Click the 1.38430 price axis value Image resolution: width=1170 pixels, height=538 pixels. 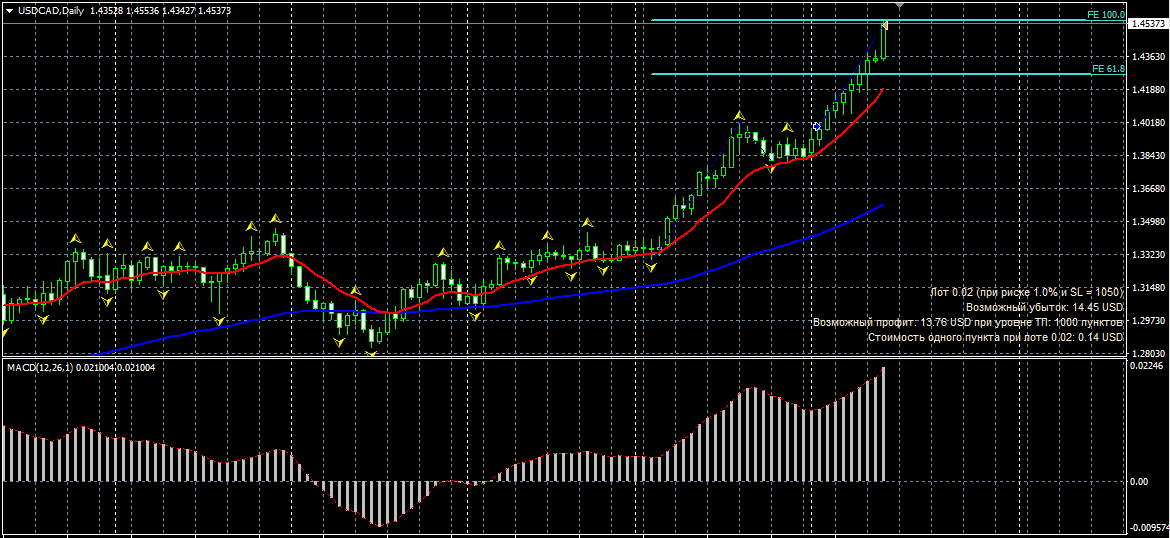coord(1147,155)
